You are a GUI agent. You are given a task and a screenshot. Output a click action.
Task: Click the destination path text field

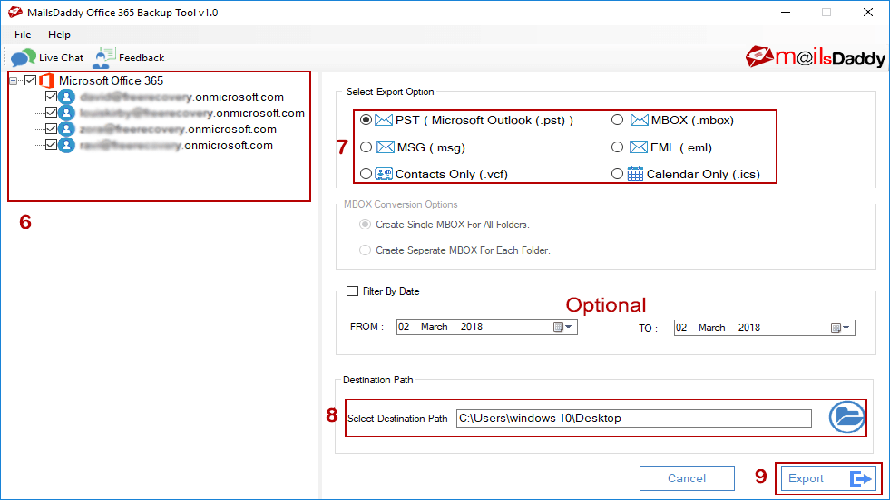click(633, 418)
